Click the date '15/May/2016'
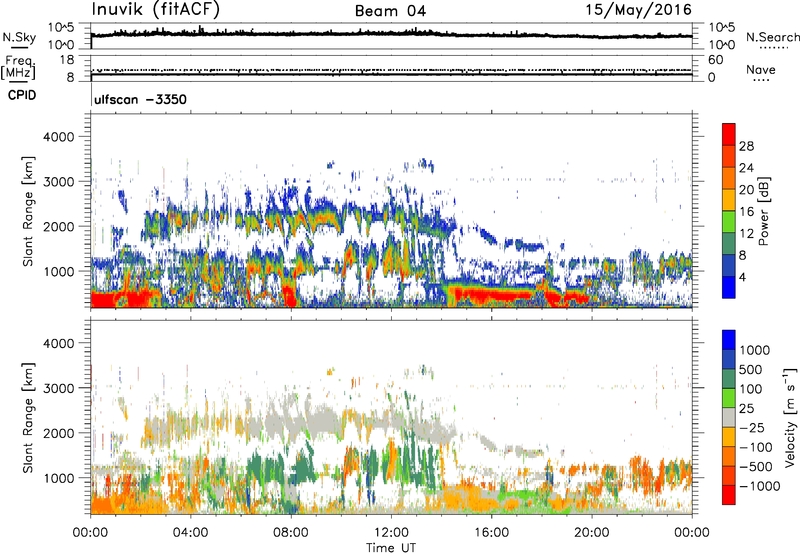Image resolution: width=800 pixels, height=554 pixels. tap(639, 10)
